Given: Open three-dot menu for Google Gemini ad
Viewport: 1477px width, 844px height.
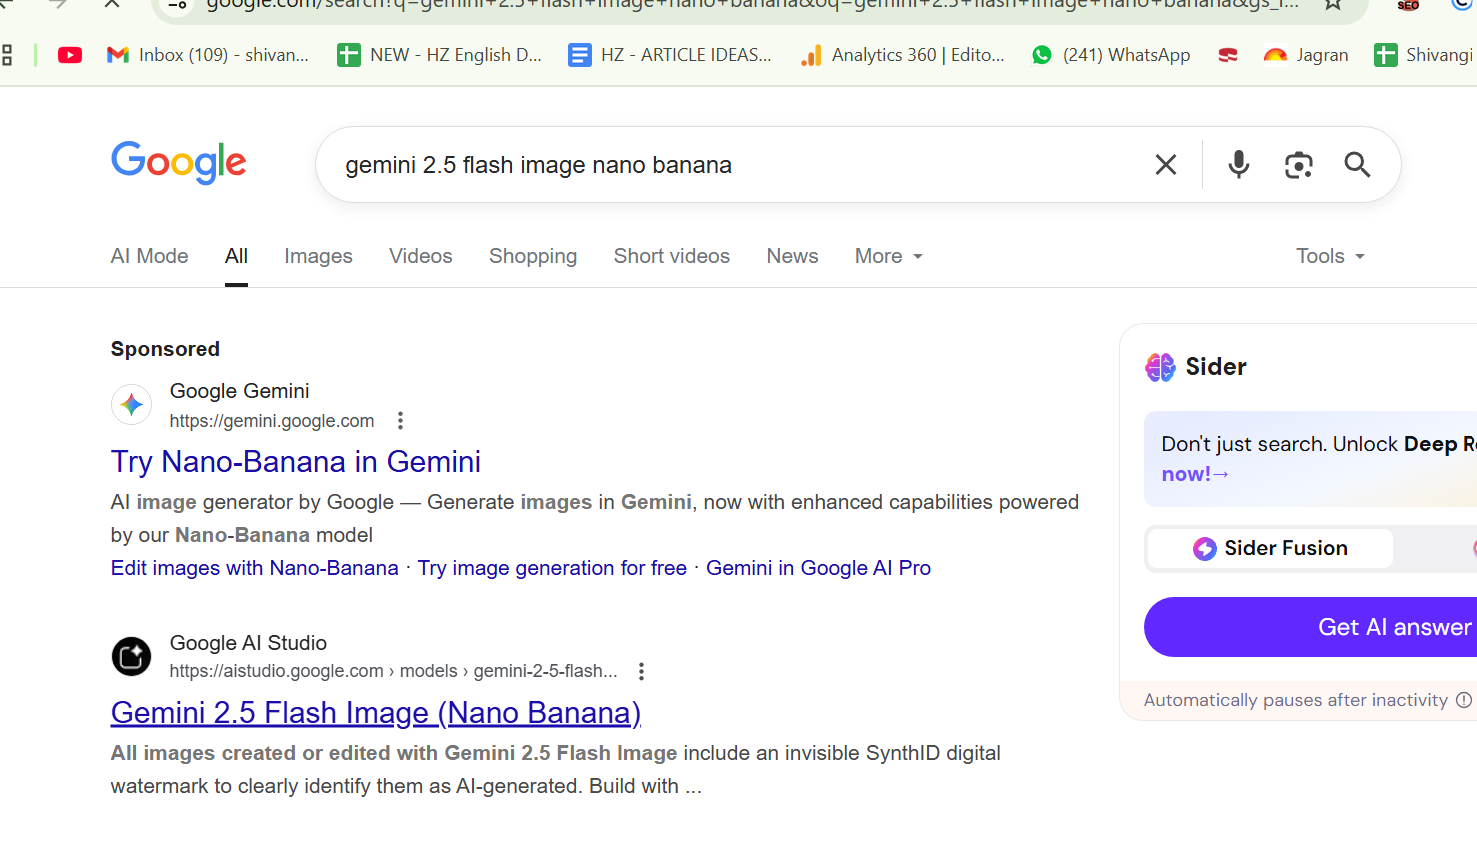Looking at the screenshot, I should pyautogui.click(x=400, y=421).
